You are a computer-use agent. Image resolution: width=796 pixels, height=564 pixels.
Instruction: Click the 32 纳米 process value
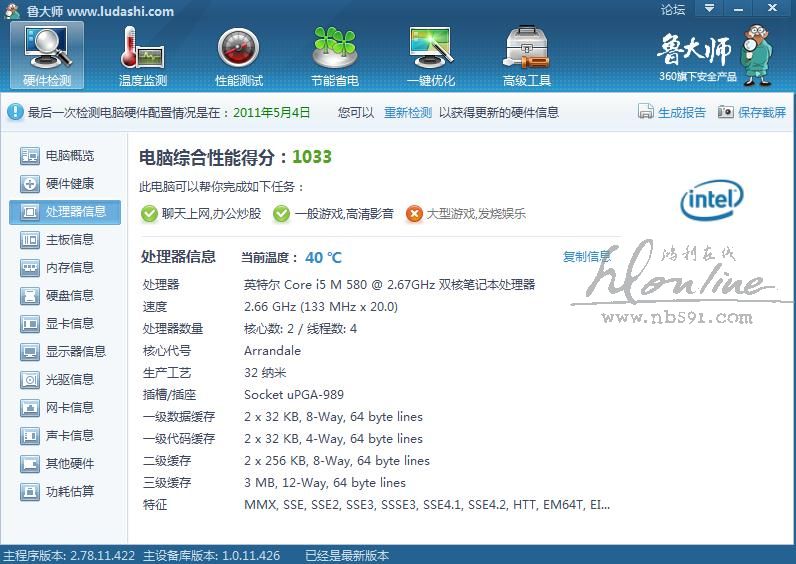coord(265,373)
